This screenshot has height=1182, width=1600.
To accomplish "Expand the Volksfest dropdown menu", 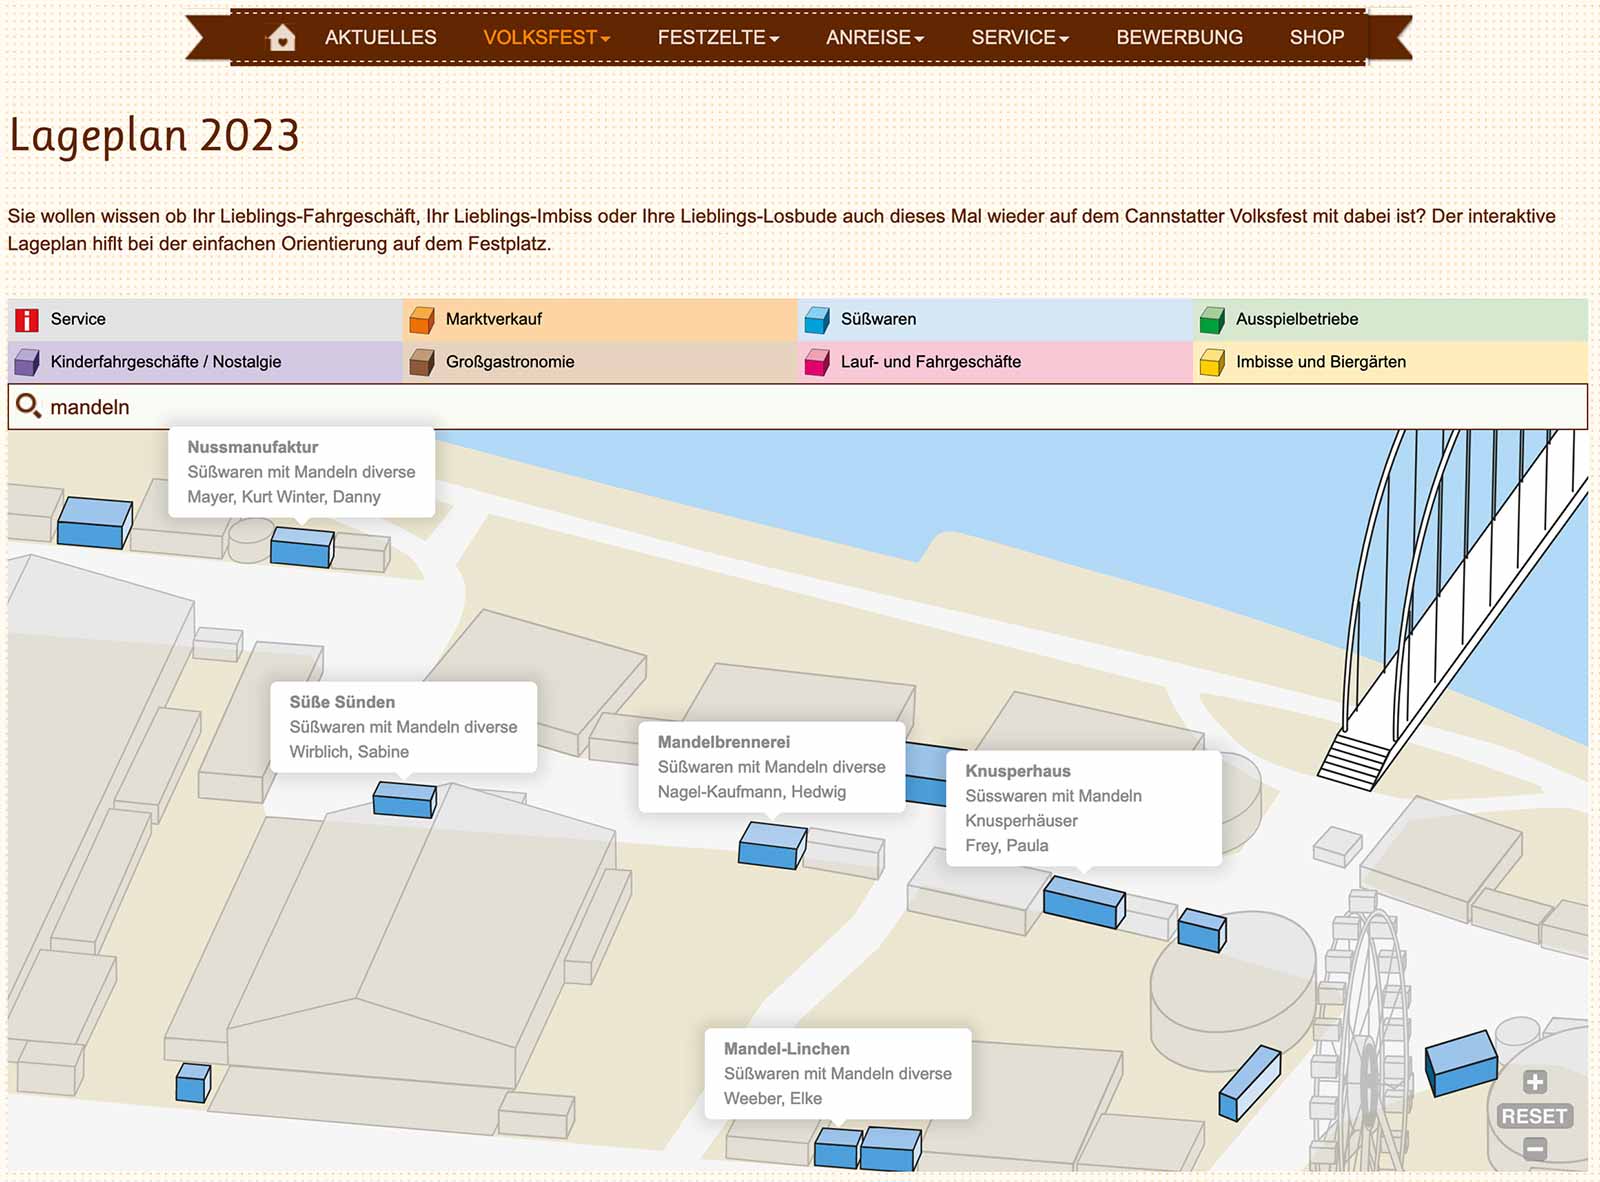I will tap(546, 38).
